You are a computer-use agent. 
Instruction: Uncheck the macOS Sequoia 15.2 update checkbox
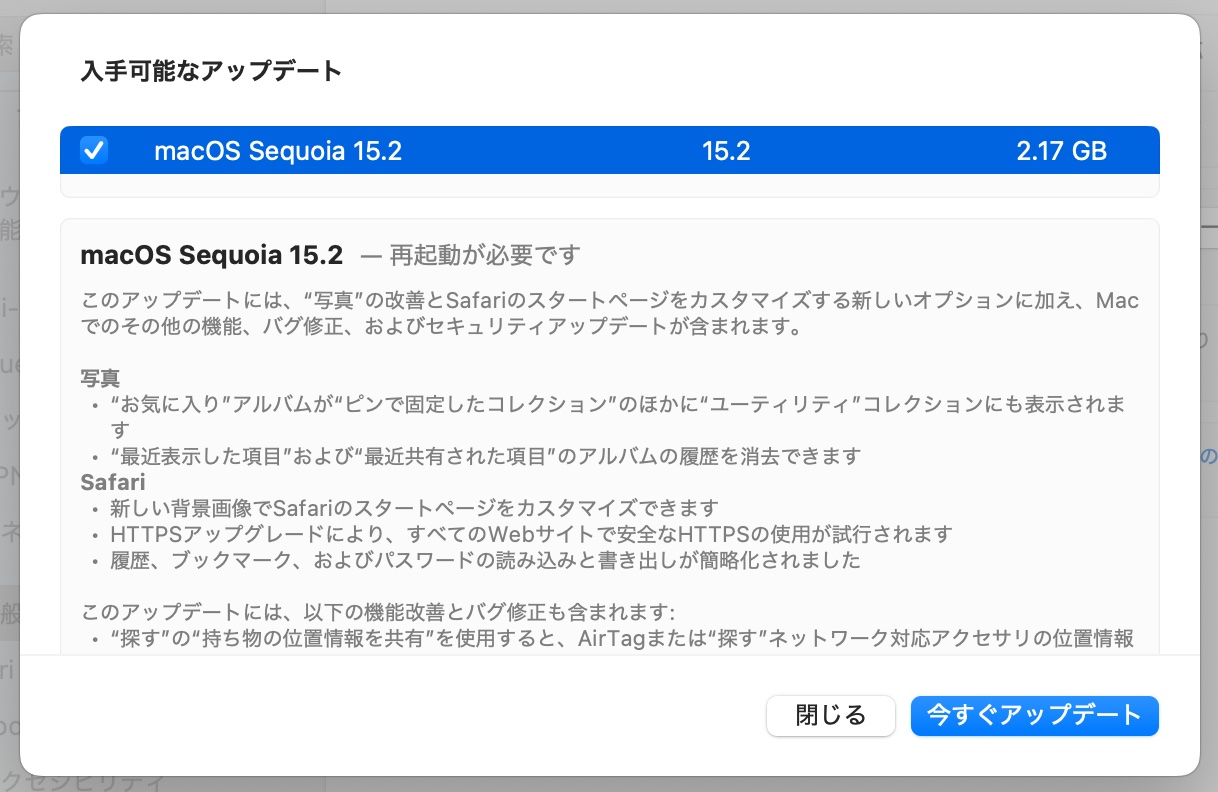click(94, 151)
